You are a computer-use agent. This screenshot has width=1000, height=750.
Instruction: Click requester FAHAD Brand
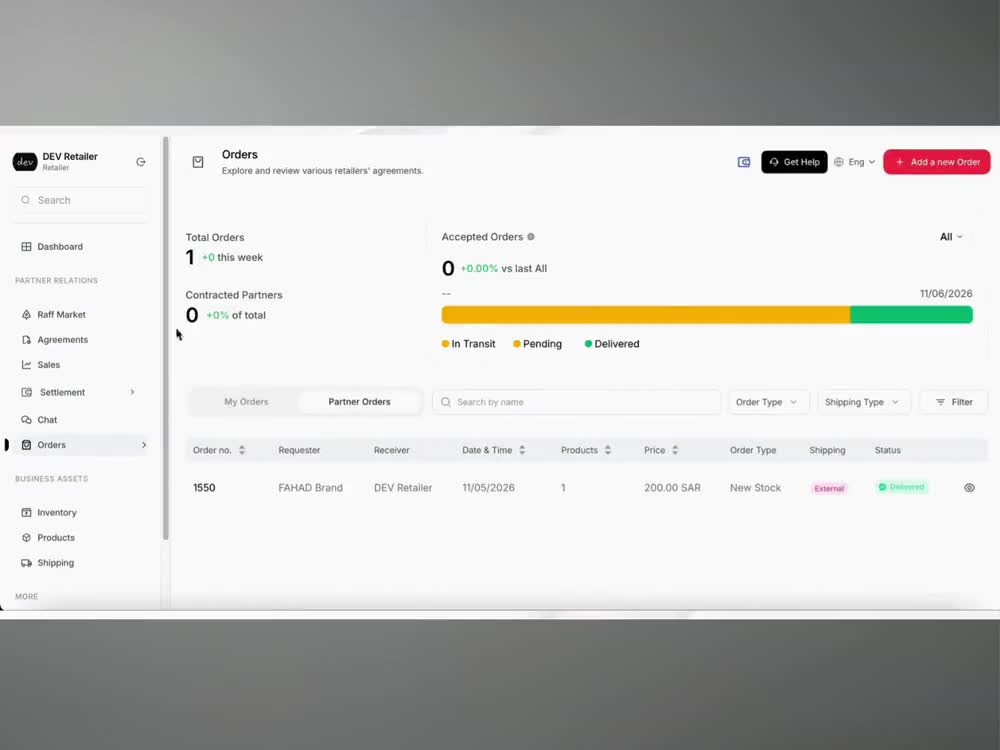(x=310, y=488)
